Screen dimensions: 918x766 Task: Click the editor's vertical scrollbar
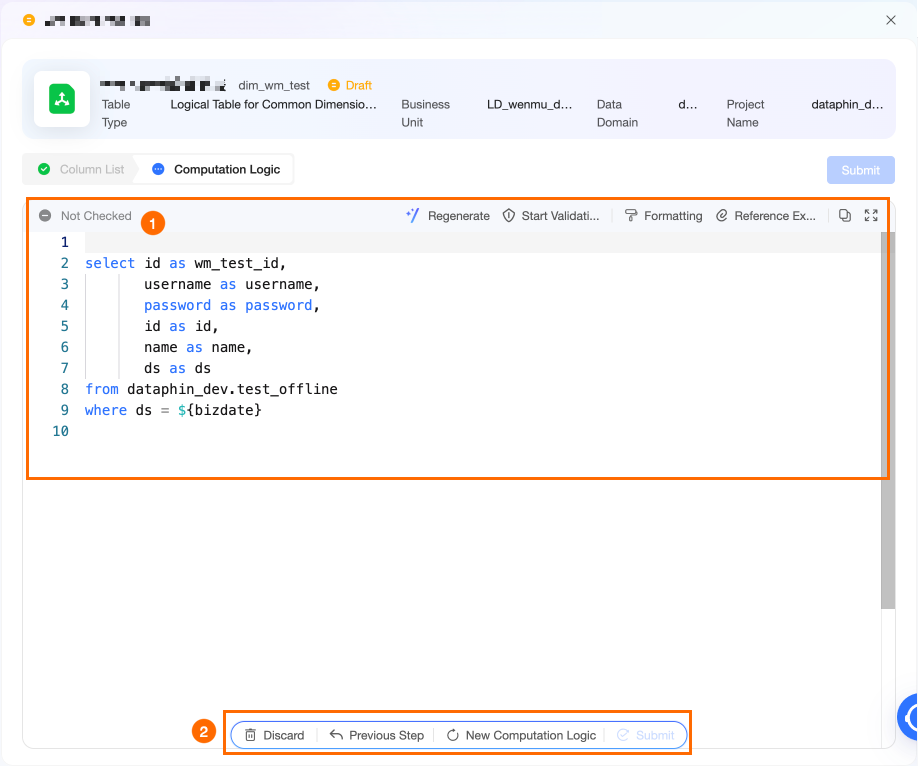coord(887,420)
